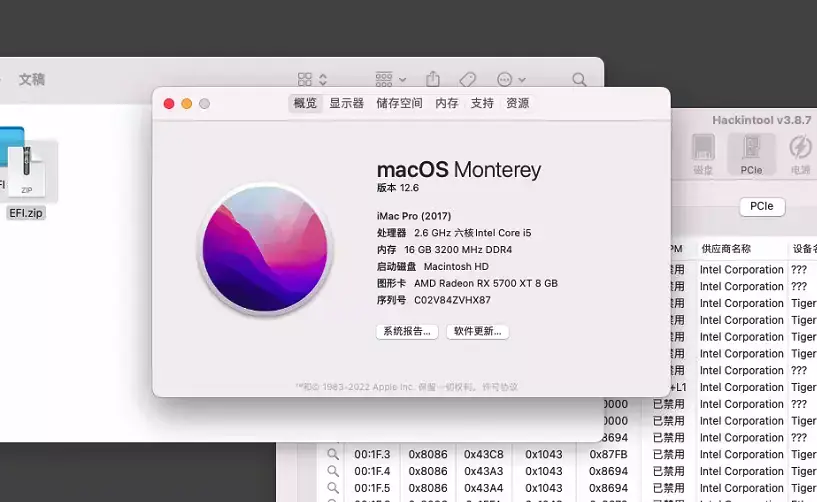The image size is (817, 502).
Task: Click the Finder share icon
Action: click(x=432, y=79)
